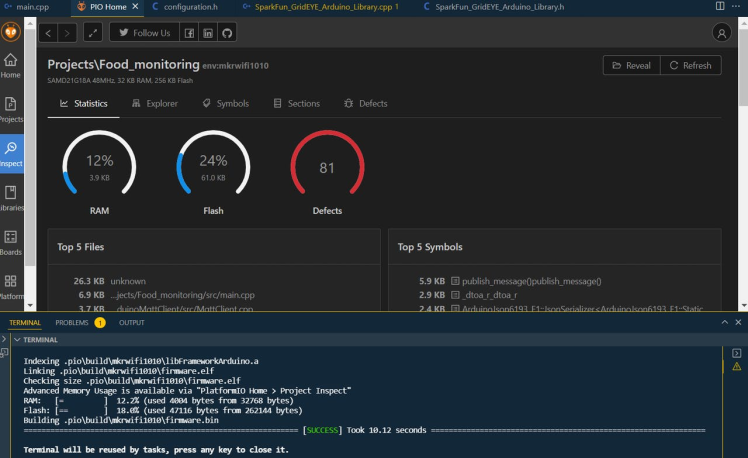Open the user account profile icon
Screen dimensions: 748x458
coord(721,33)
